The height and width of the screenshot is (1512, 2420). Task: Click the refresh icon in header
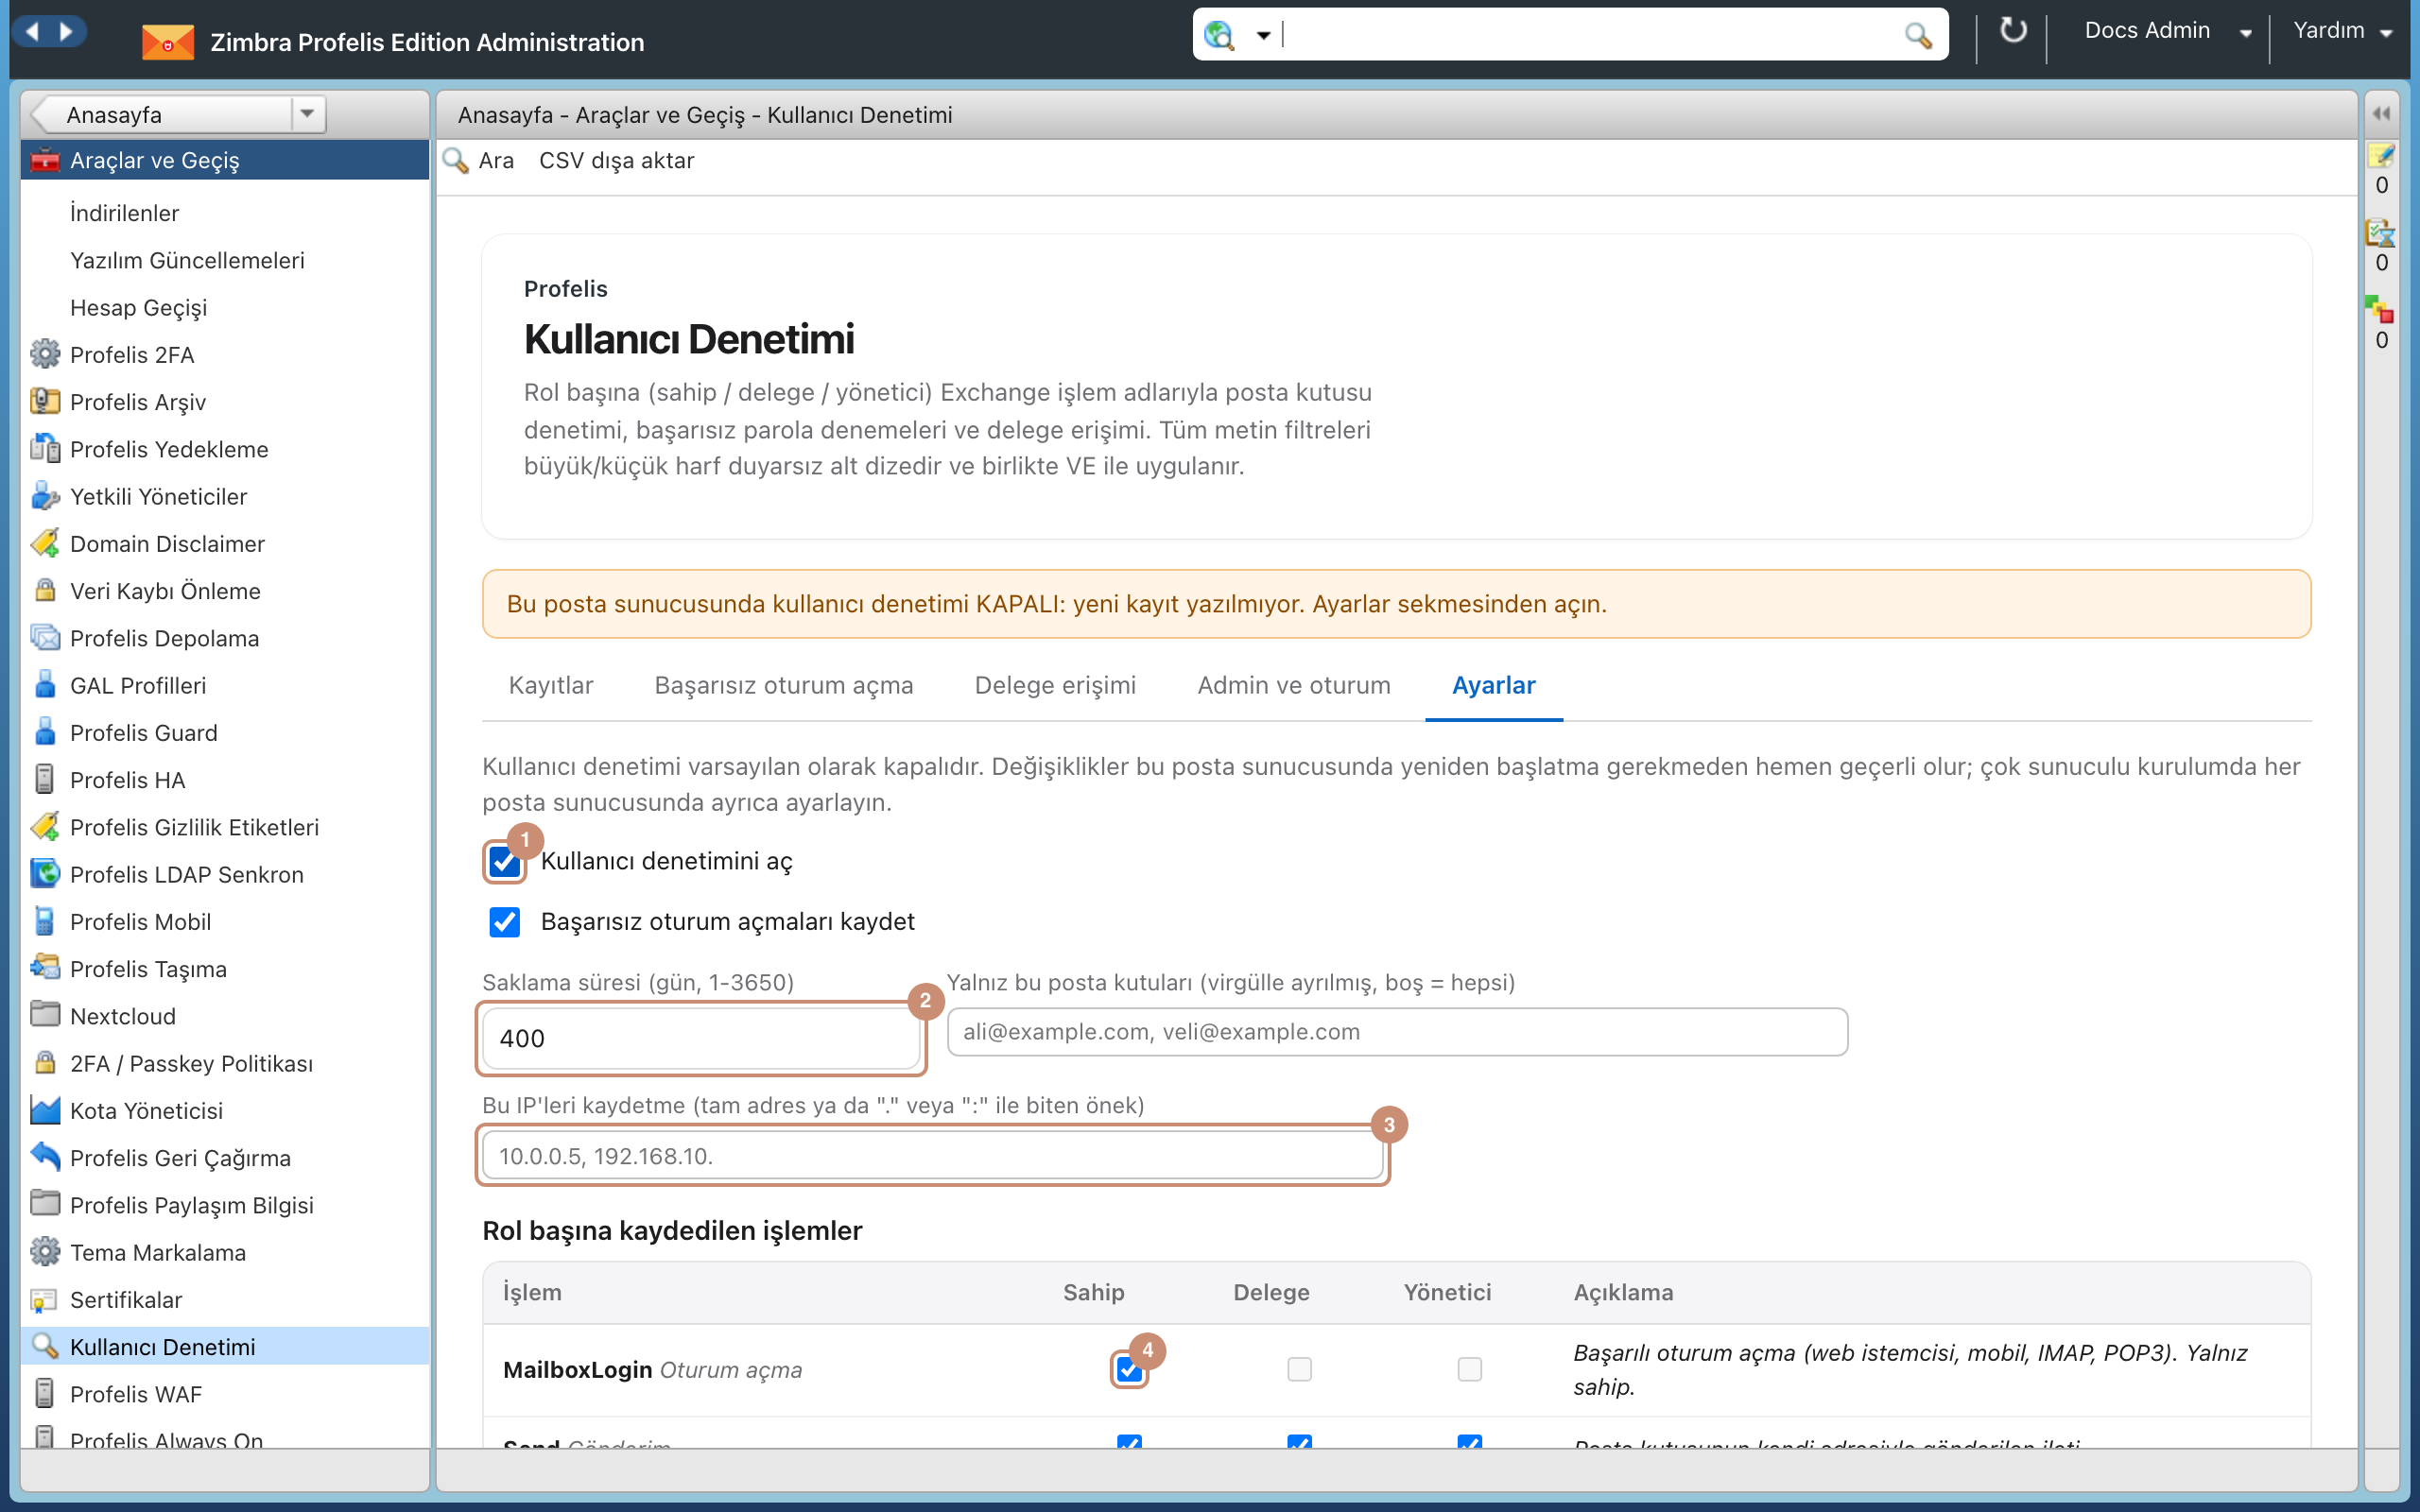[x=2012, y=31]
